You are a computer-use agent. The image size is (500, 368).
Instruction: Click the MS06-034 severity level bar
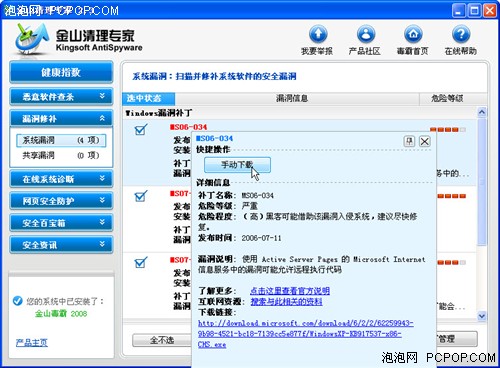448,130
